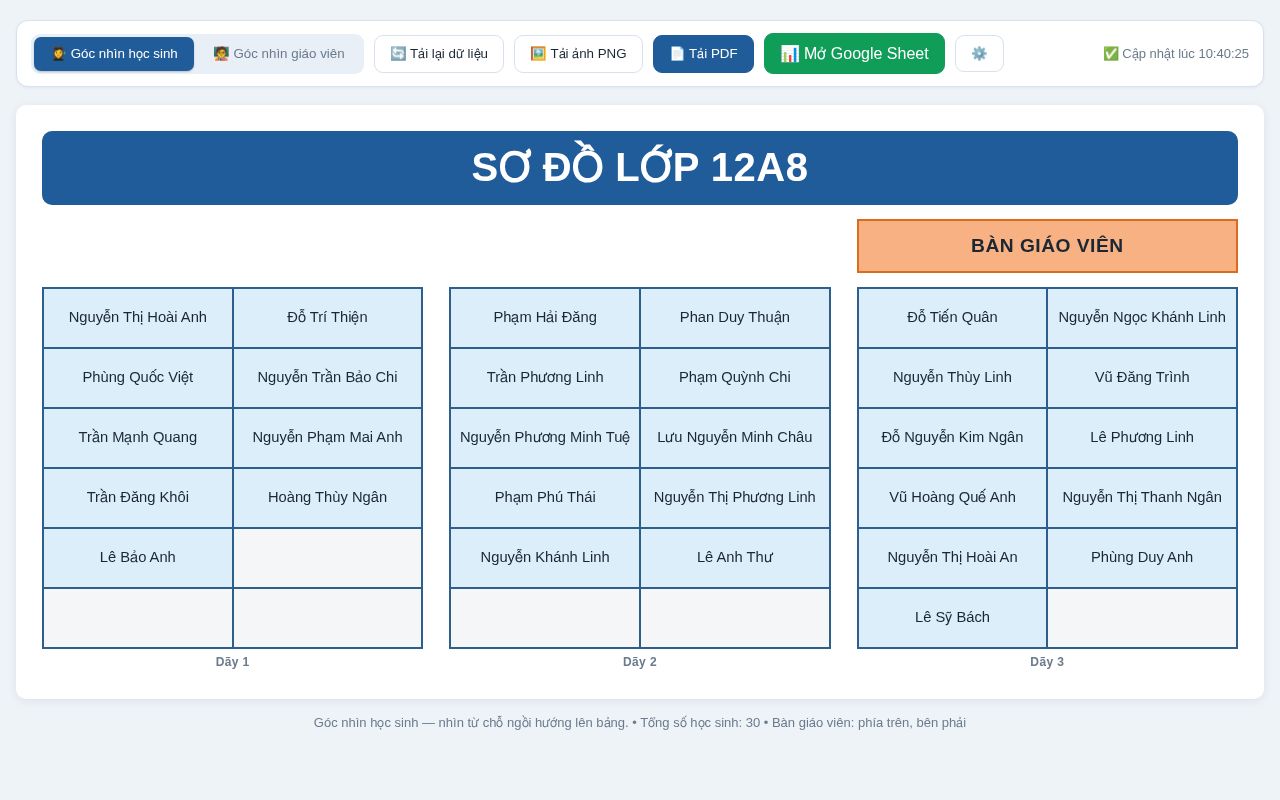Click the Tải lại dữ liệu button
The image size is (1280, 800).
[439, 54]
